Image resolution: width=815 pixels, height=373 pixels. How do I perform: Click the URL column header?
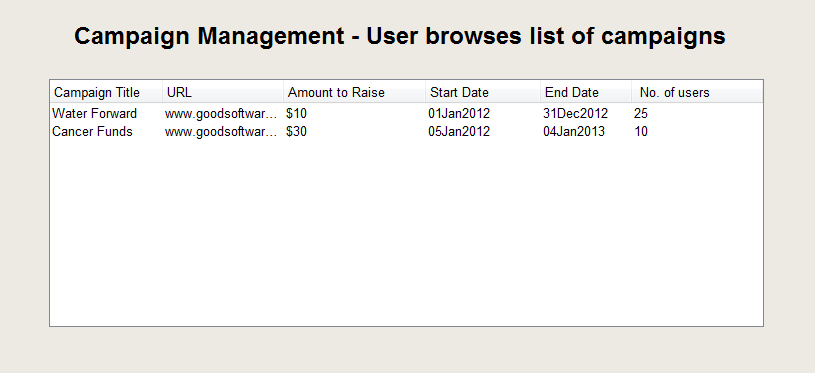(223, 92)
